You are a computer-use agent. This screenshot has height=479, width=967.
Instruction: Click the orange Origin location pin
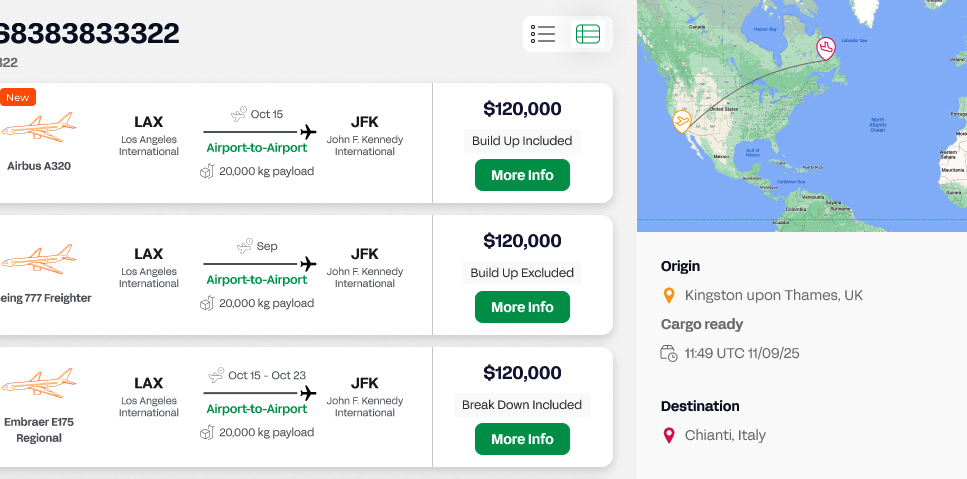669,296
